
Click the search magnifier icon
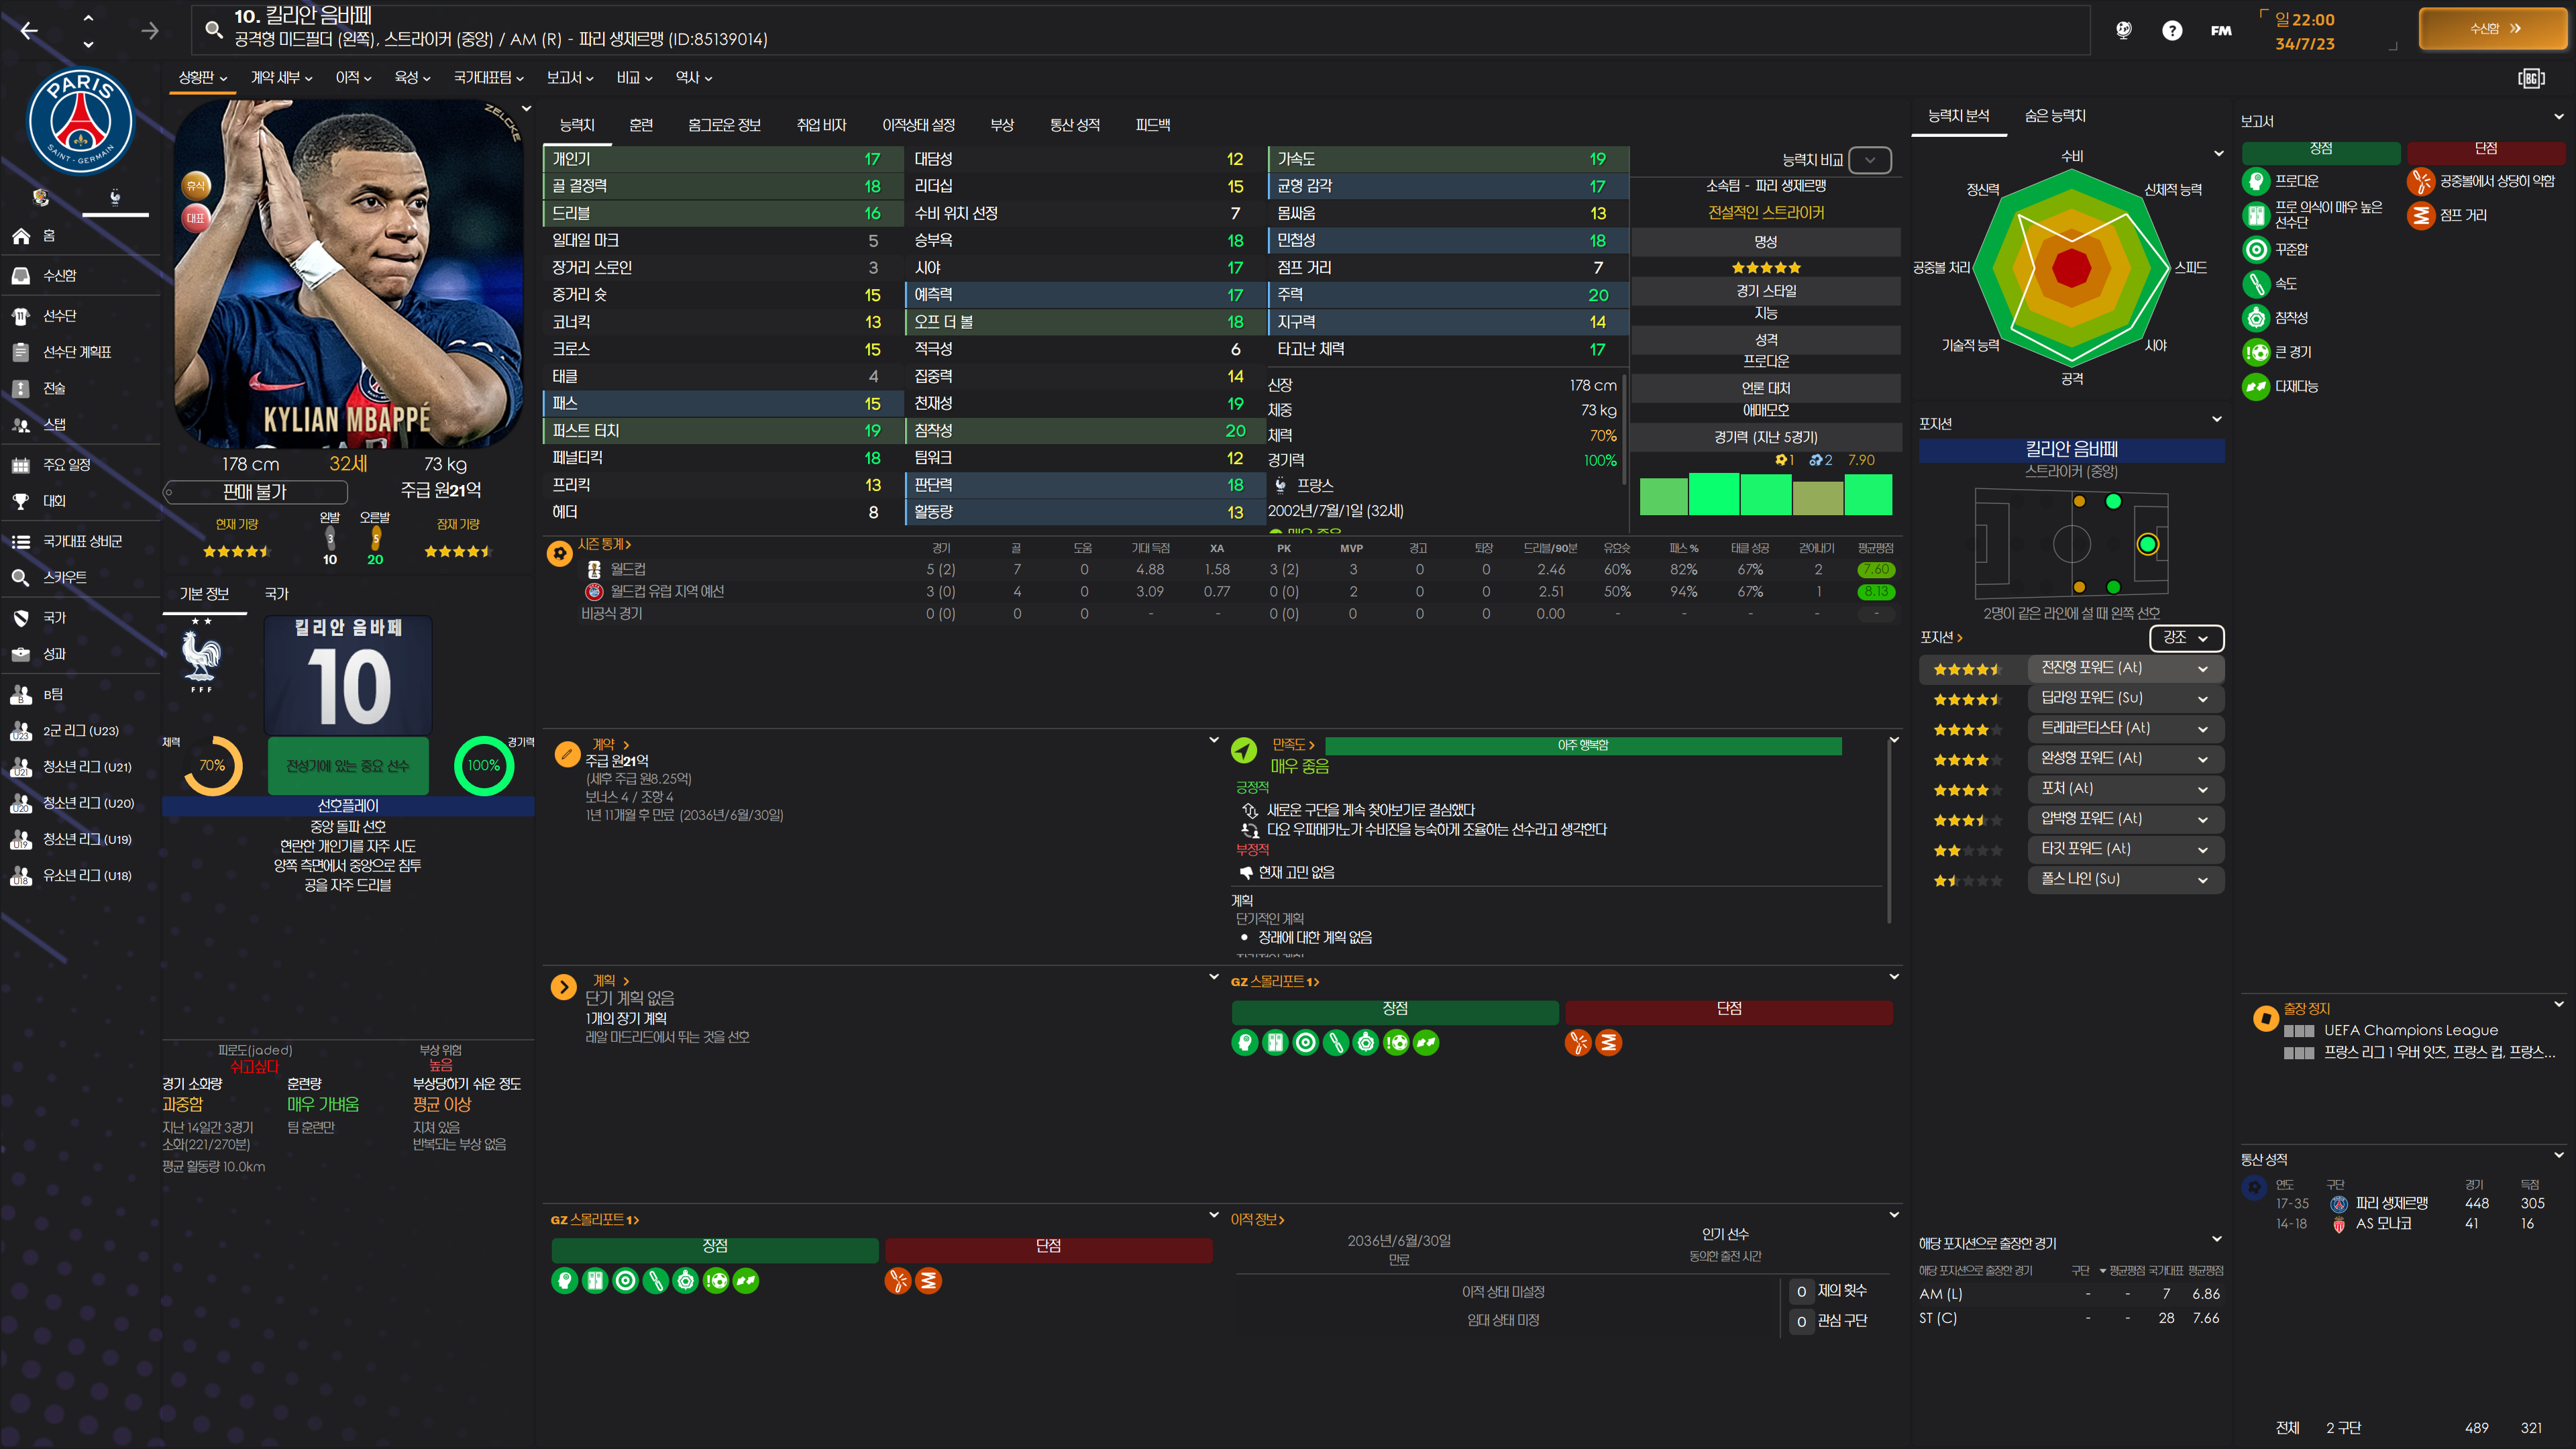click(213, 29)
